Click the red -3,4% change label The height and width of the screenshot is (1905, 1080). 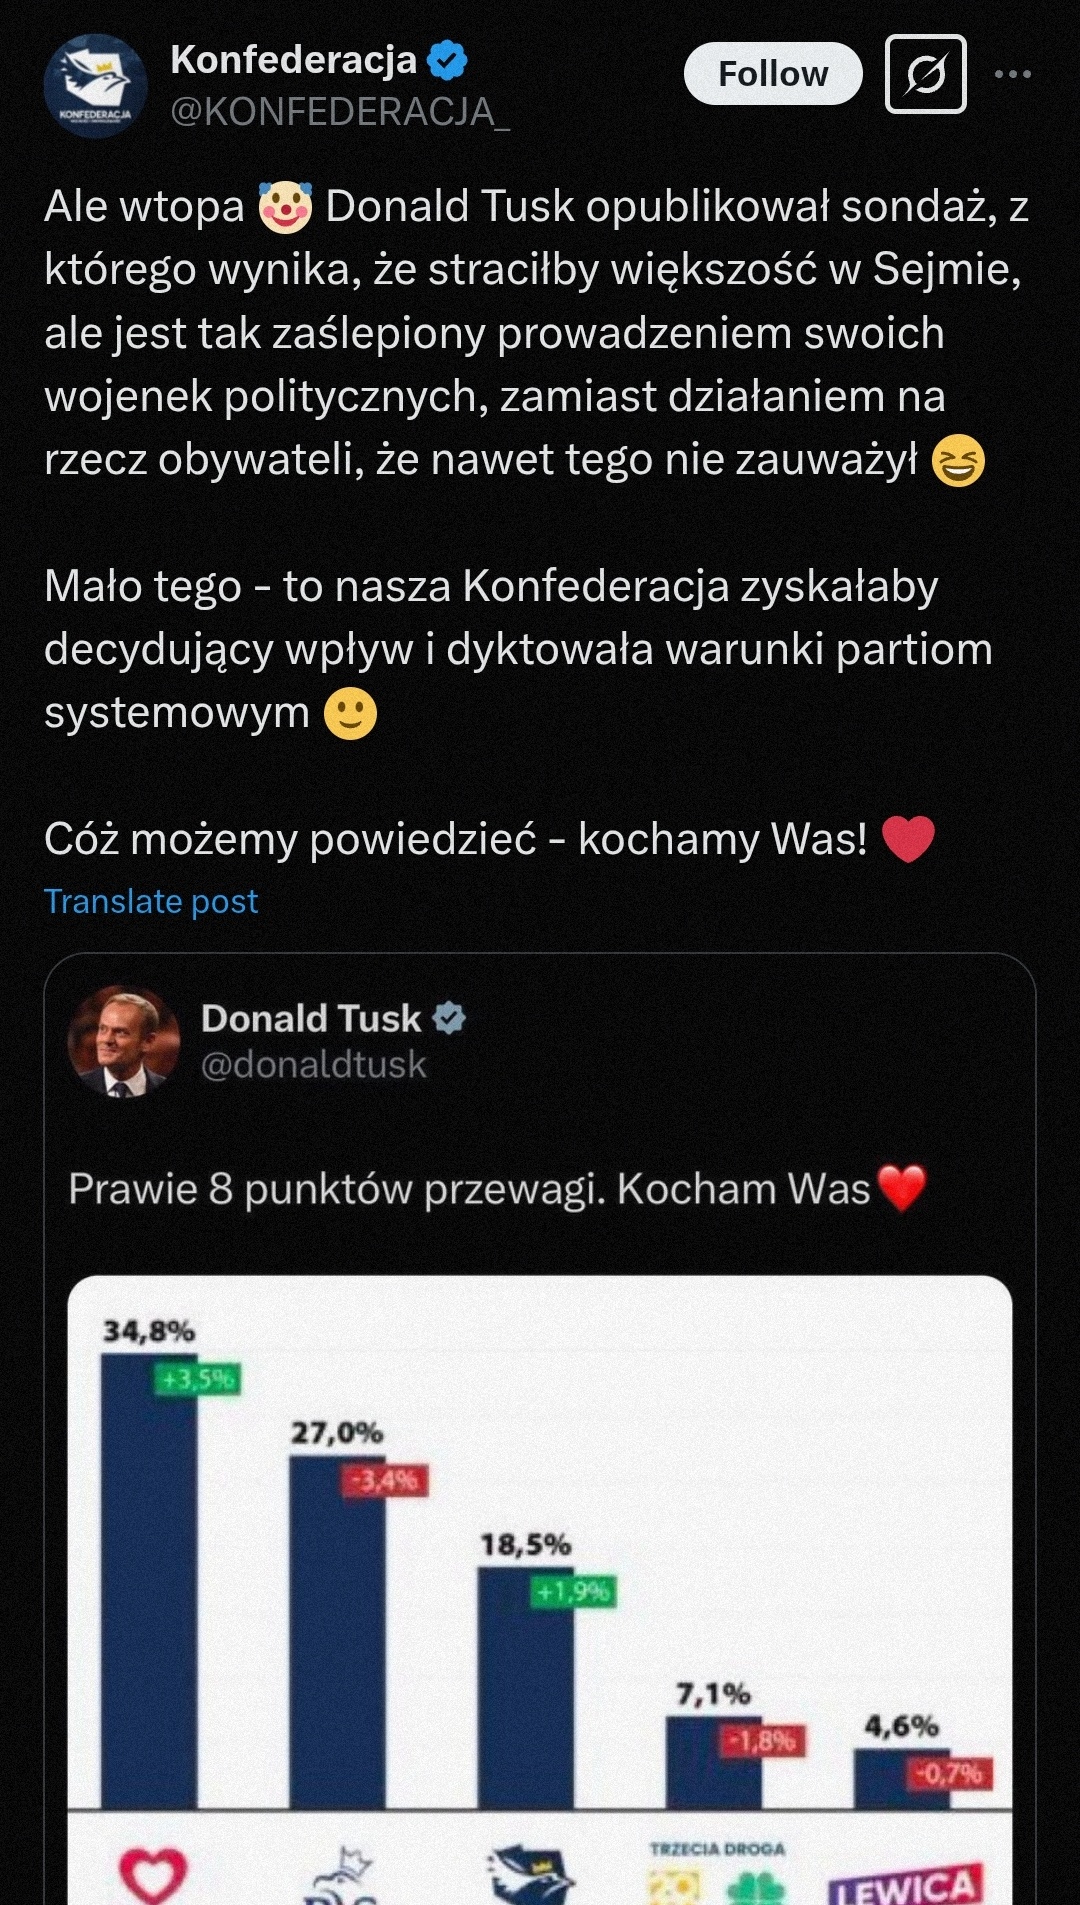tap(386, 1480)
